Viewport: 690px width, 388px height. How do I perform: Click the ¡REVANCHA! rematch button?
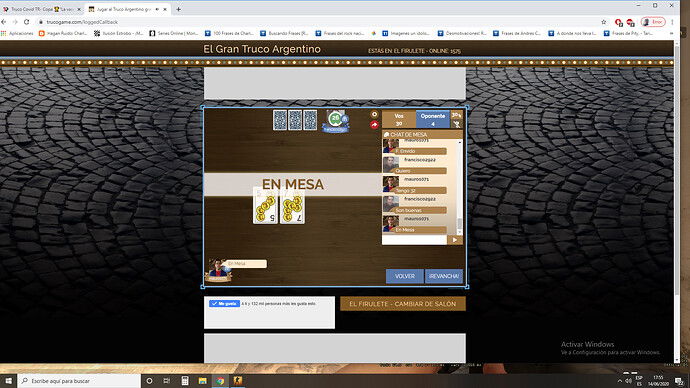[444, 276]
